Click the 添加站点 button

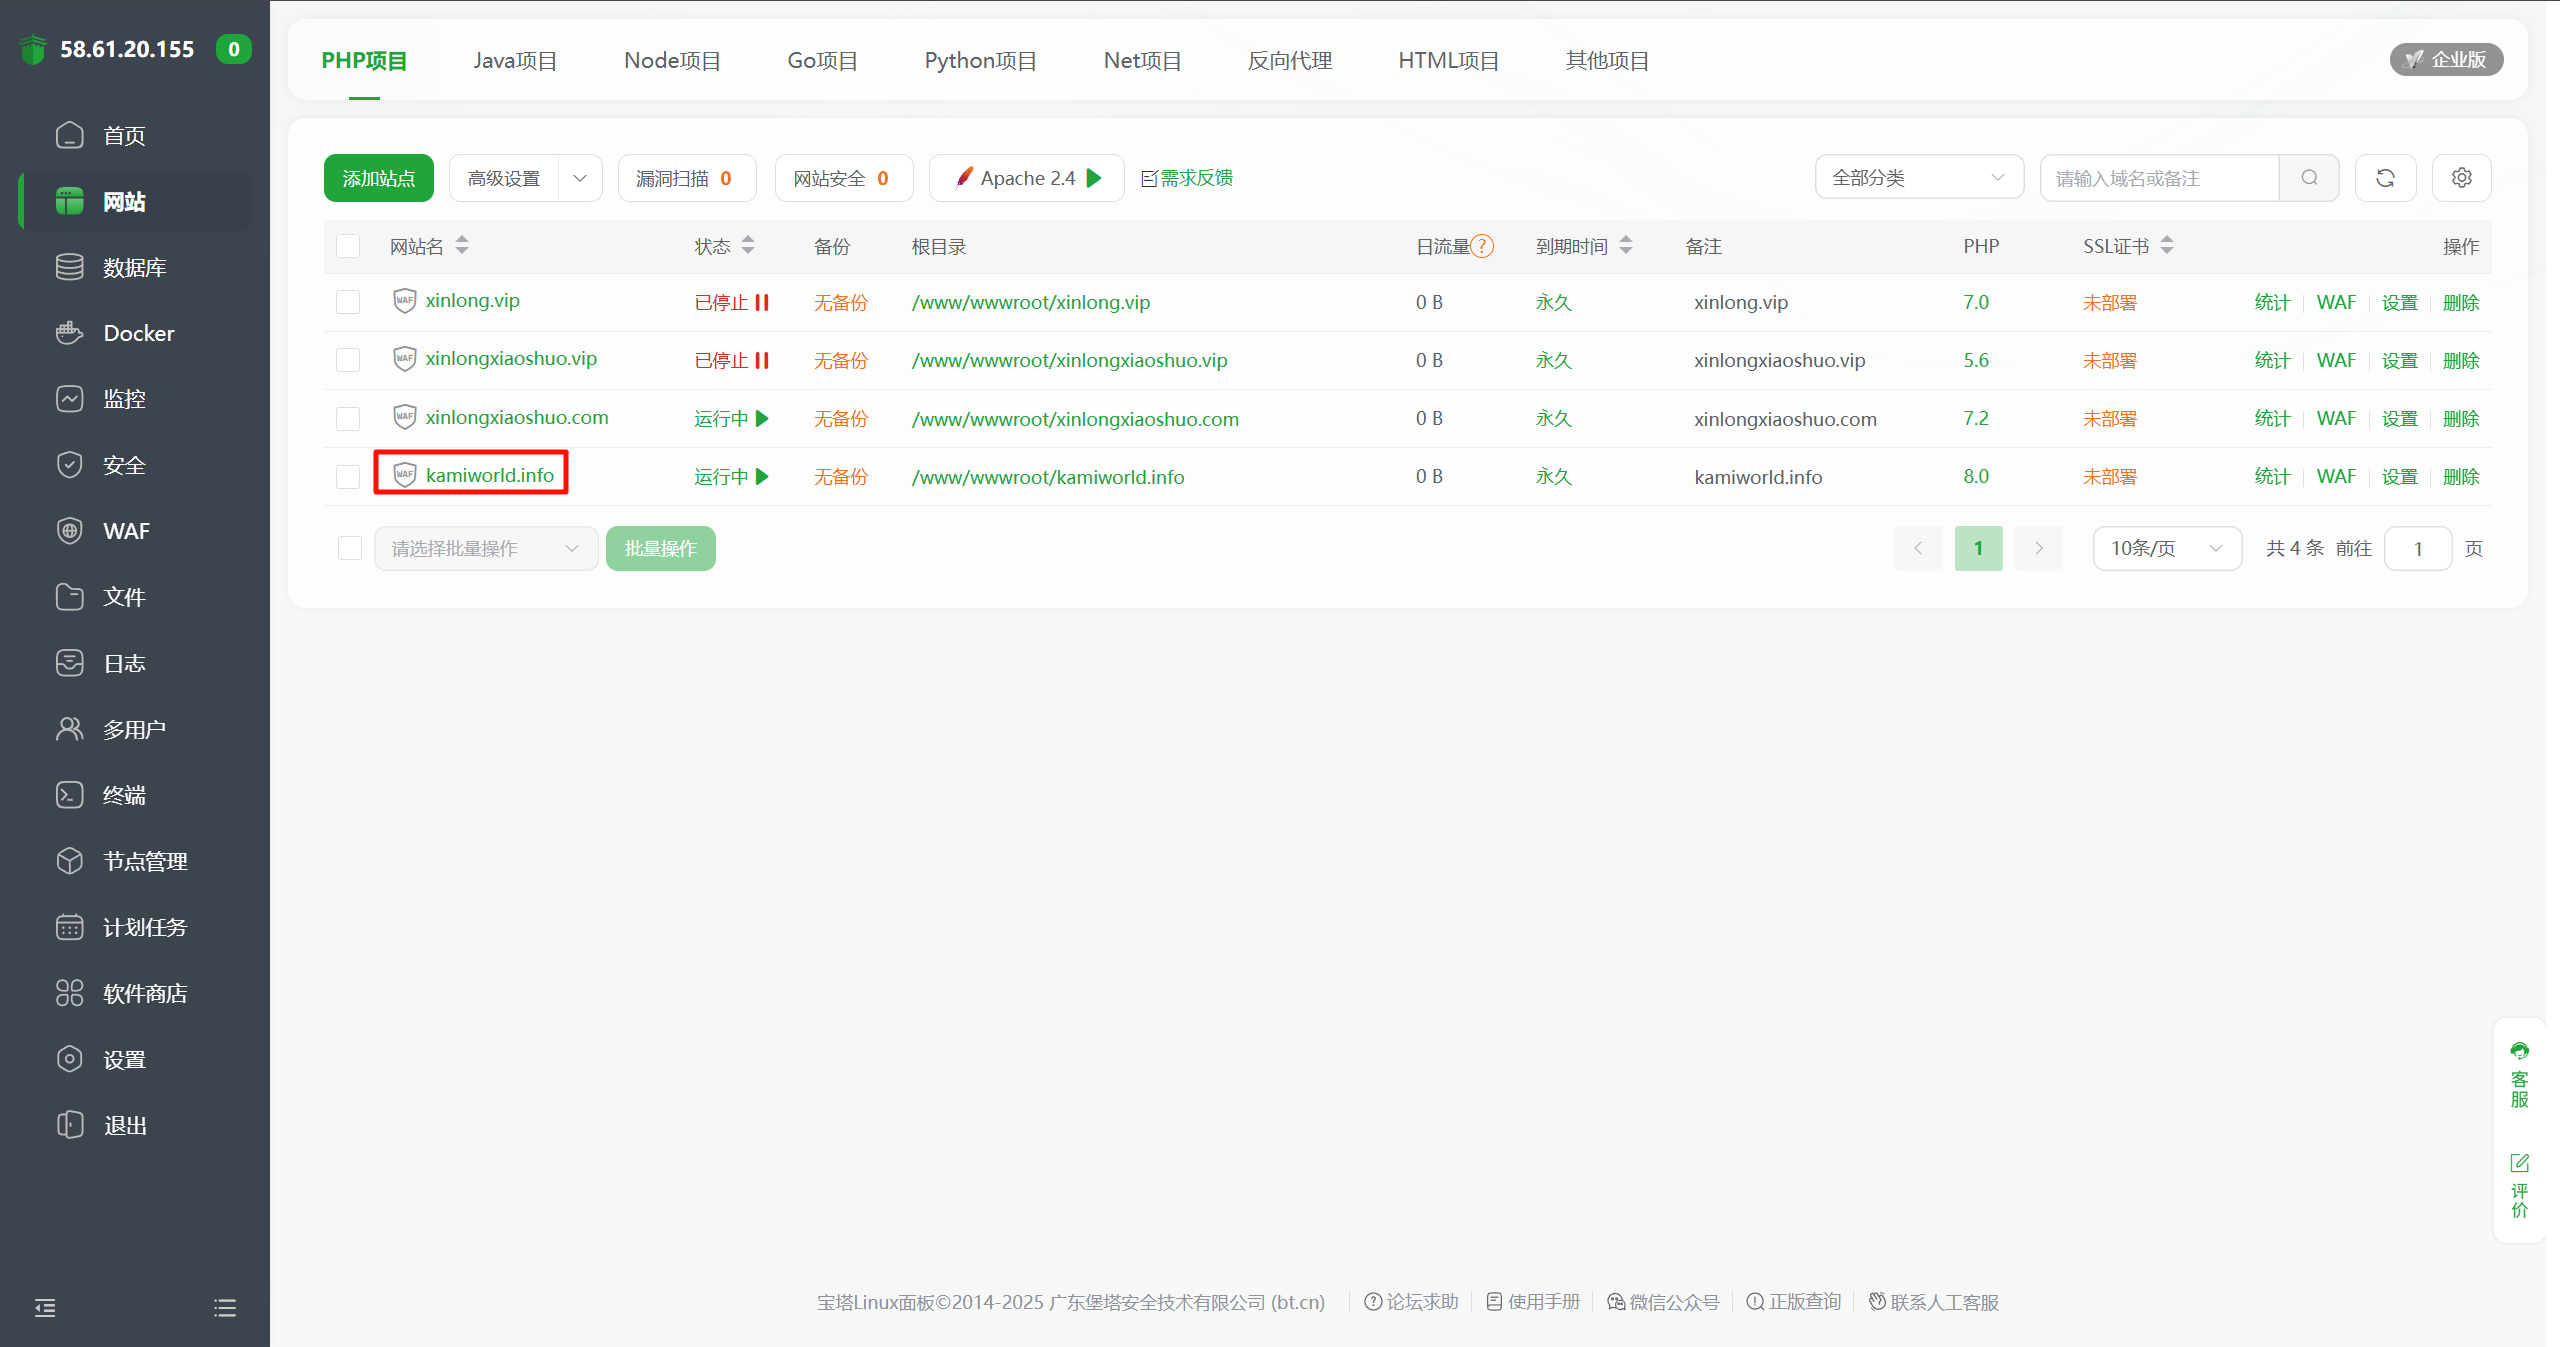pyautogui.click(x=378, y=178)
